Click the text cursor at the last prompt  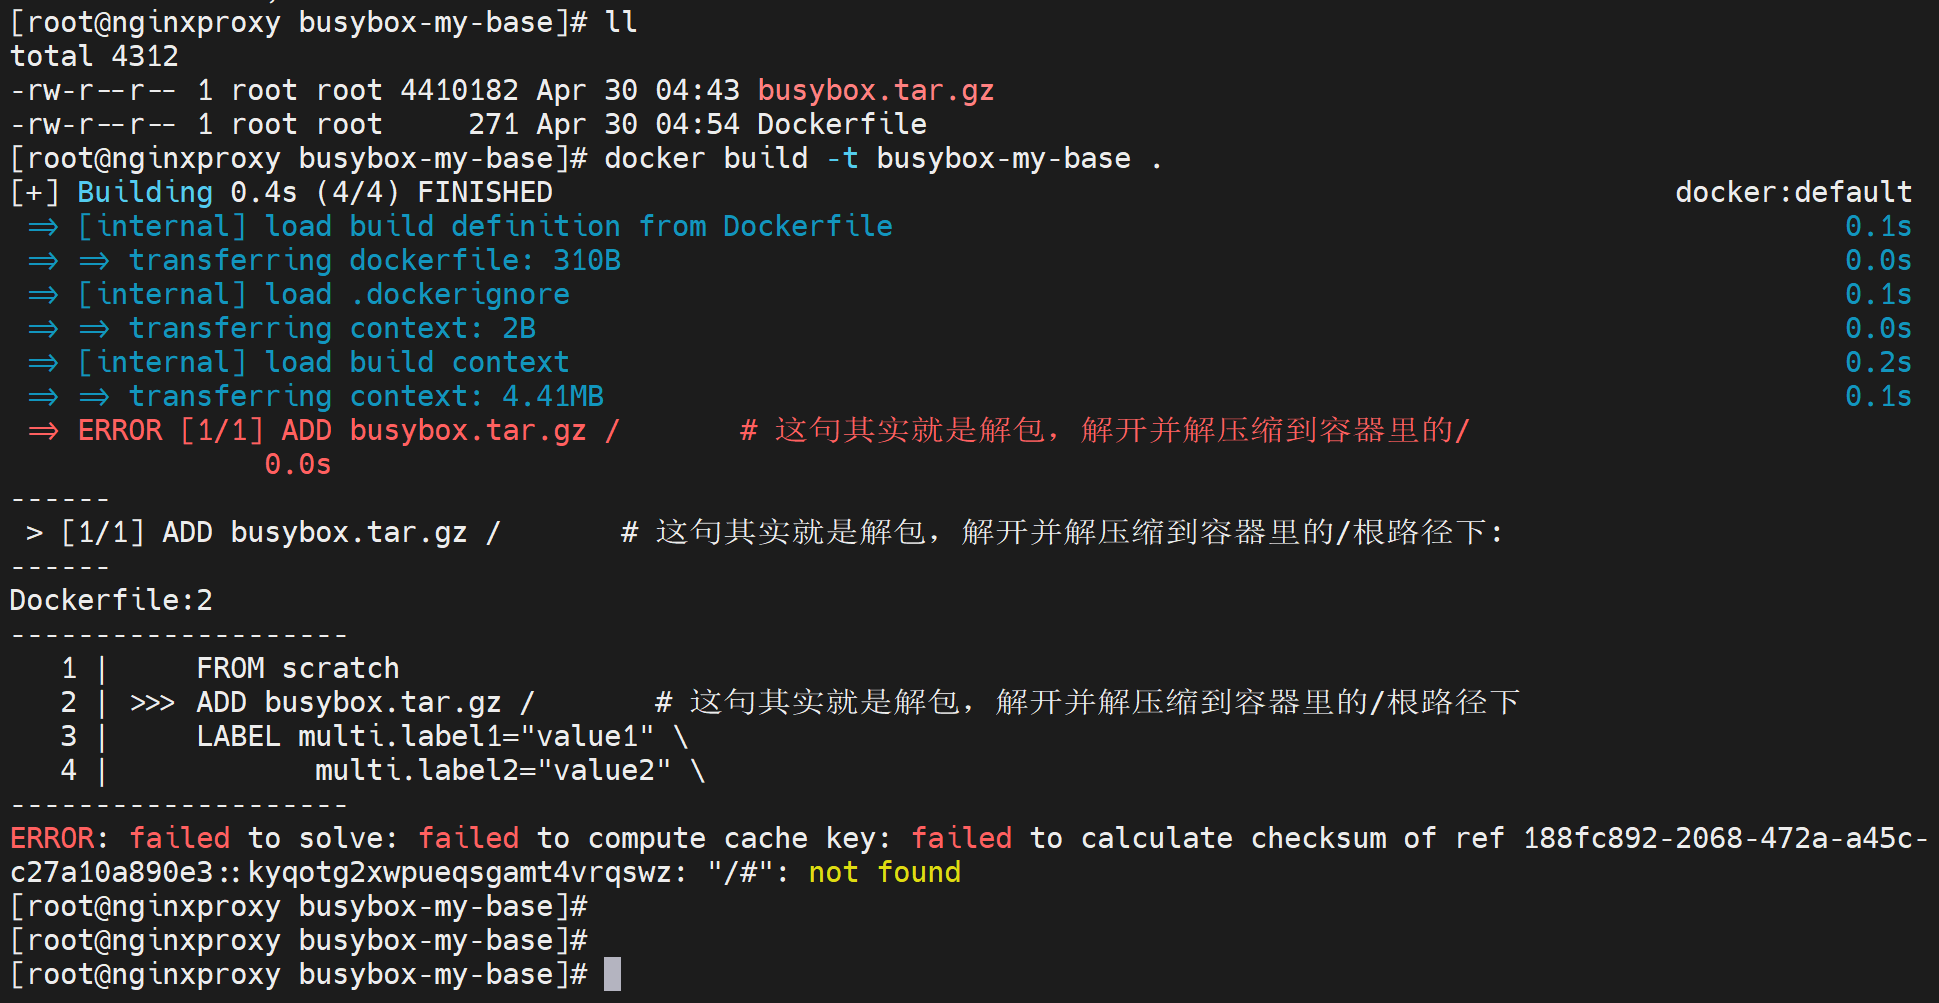pyautogui.click(x=612, y=974)
